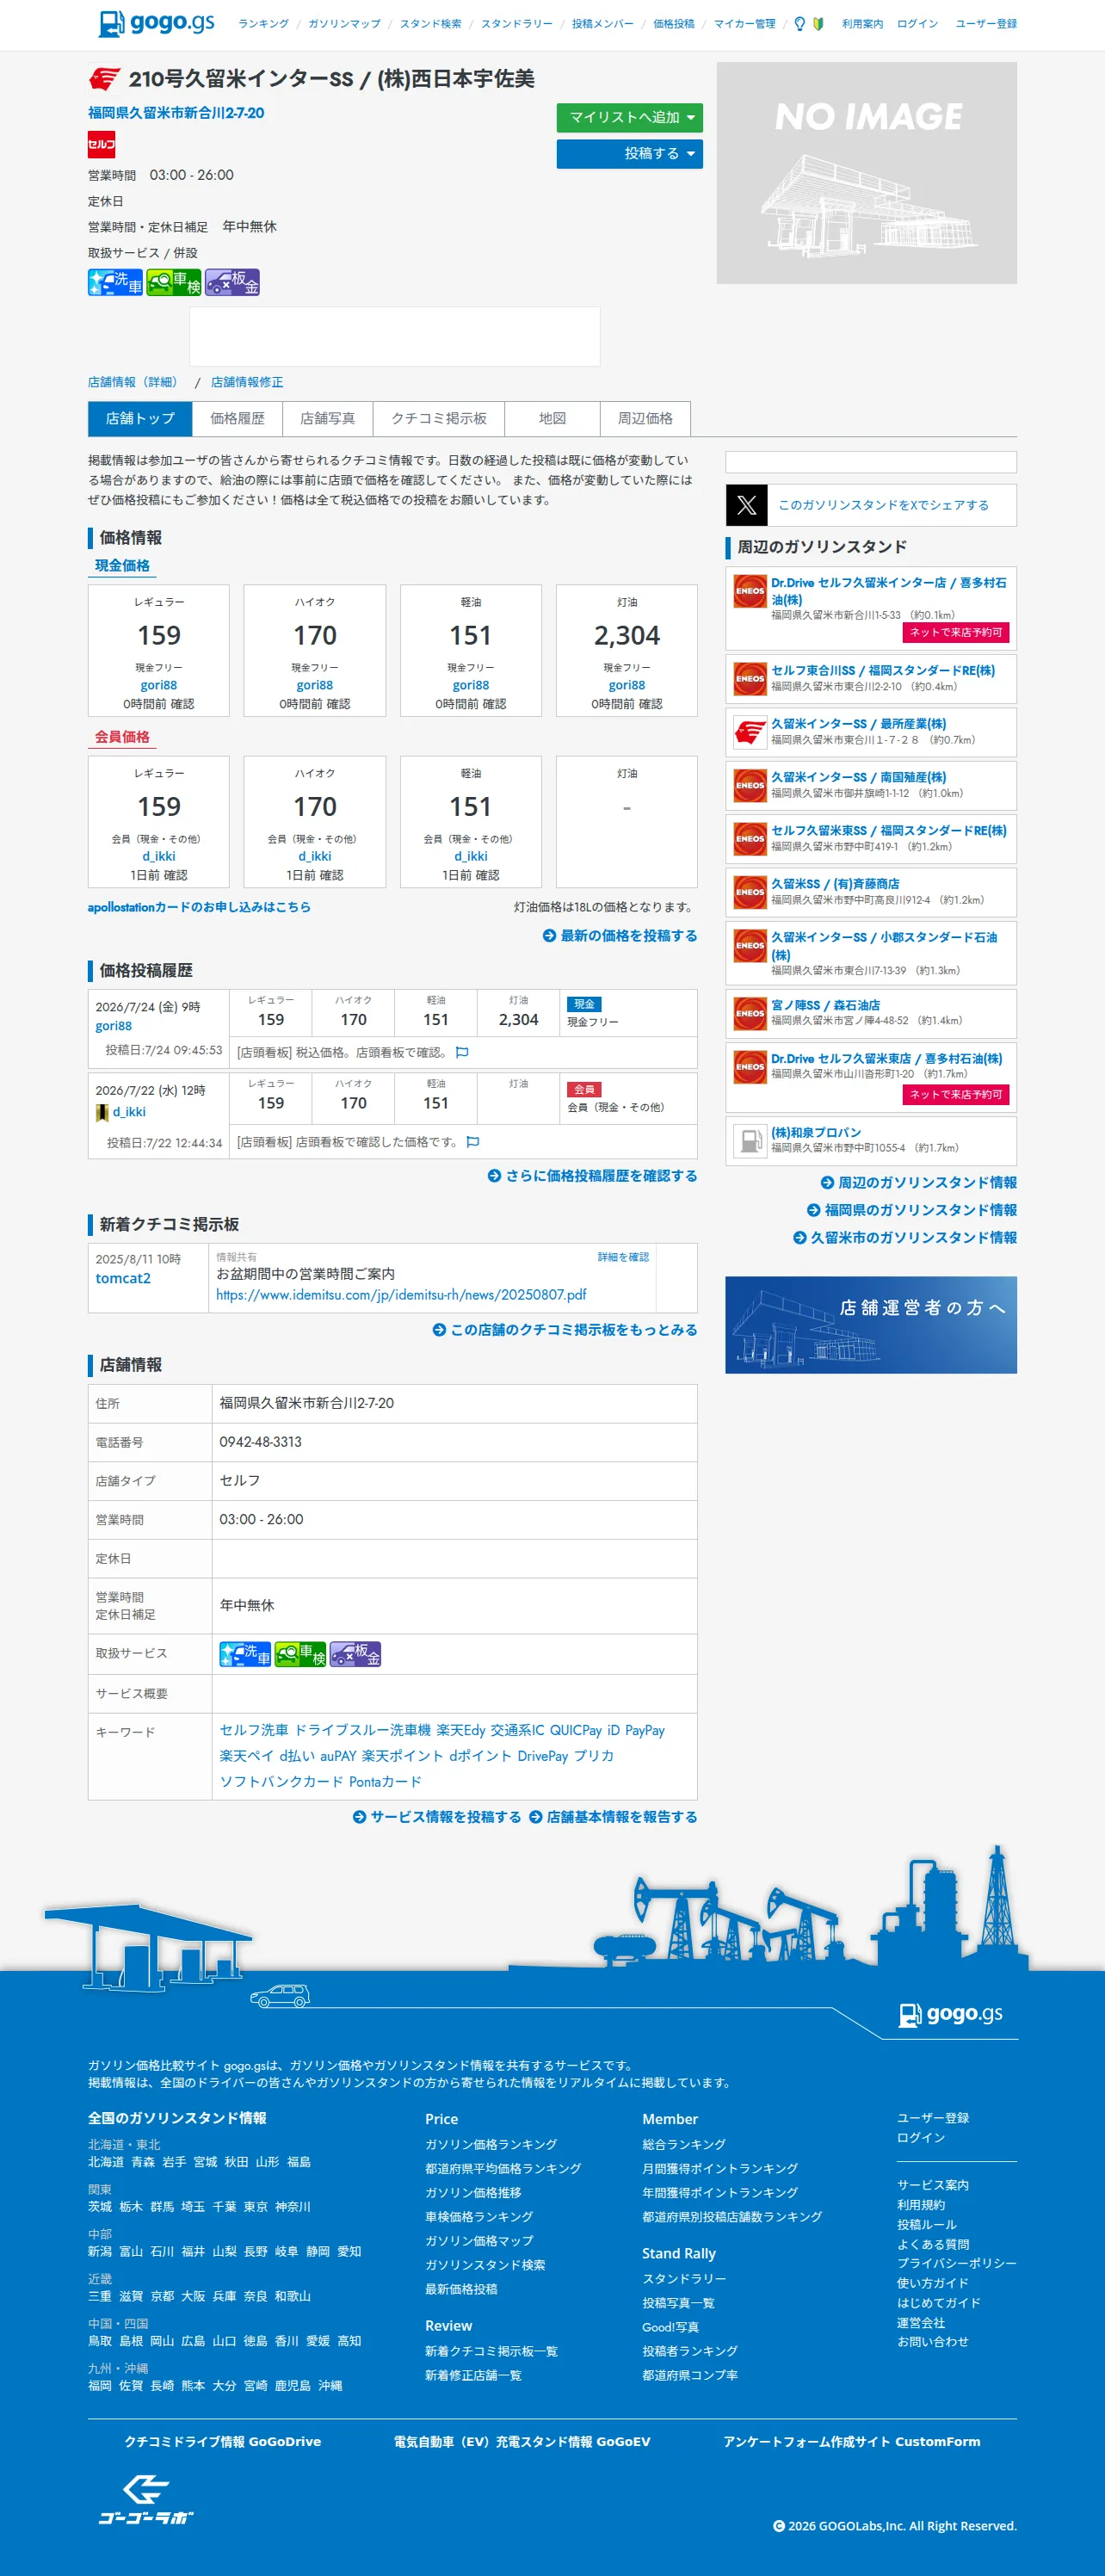Switch to the 価格履歴 tab
This screenshot has width=1105, height=2576.
click(x=237, y=419)
